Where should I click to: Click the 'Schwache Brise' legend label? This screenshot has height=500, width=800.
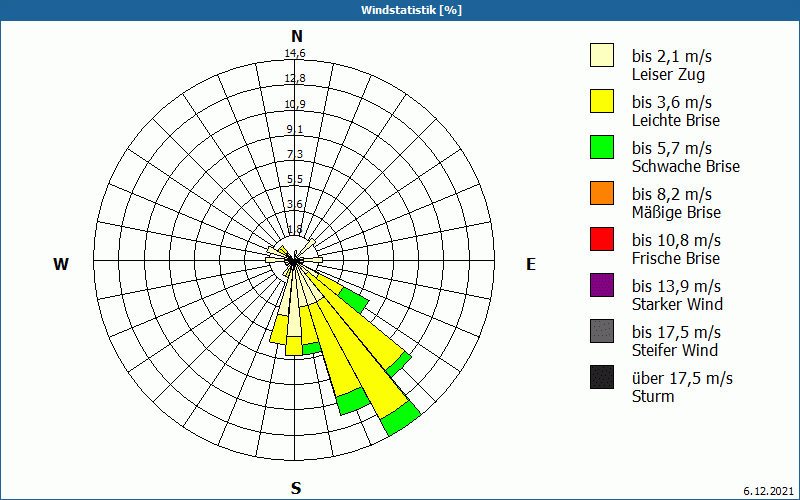pos(686,166)
